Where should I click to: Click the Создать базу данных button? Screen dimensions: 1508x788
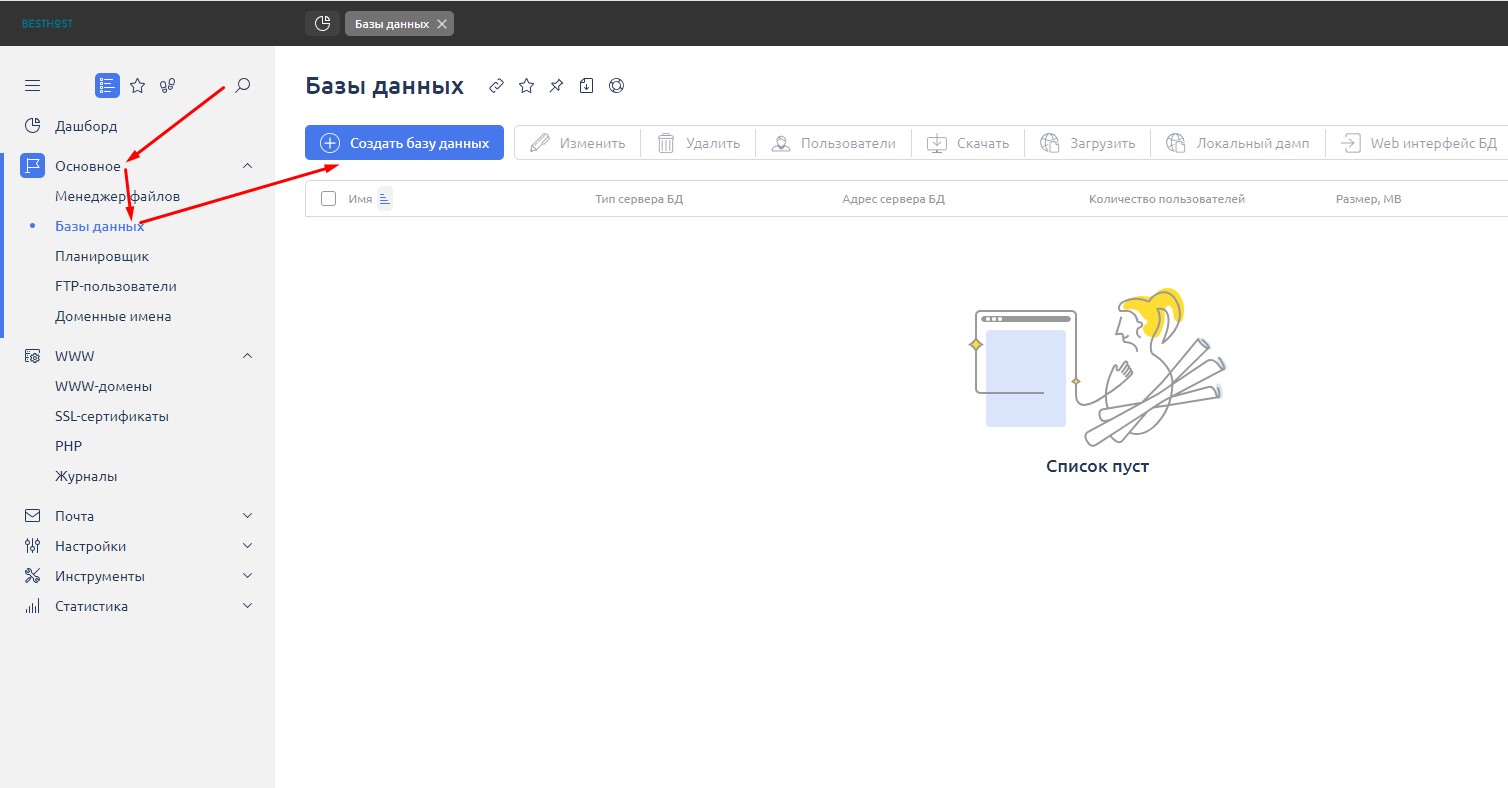(404, 143)
